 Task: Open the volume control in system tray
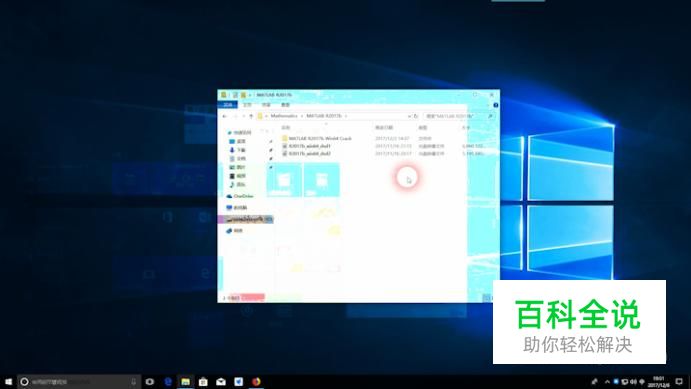[x=633, y=382]
